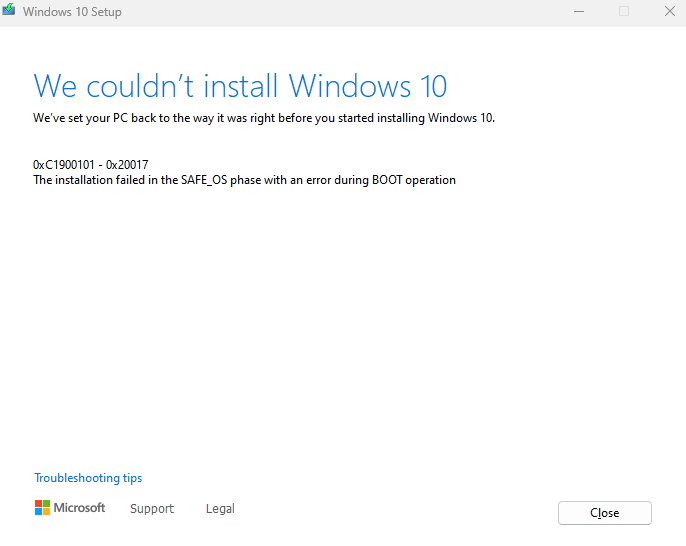
Task: Click the Microsoft logo
Action: (70, 508)
